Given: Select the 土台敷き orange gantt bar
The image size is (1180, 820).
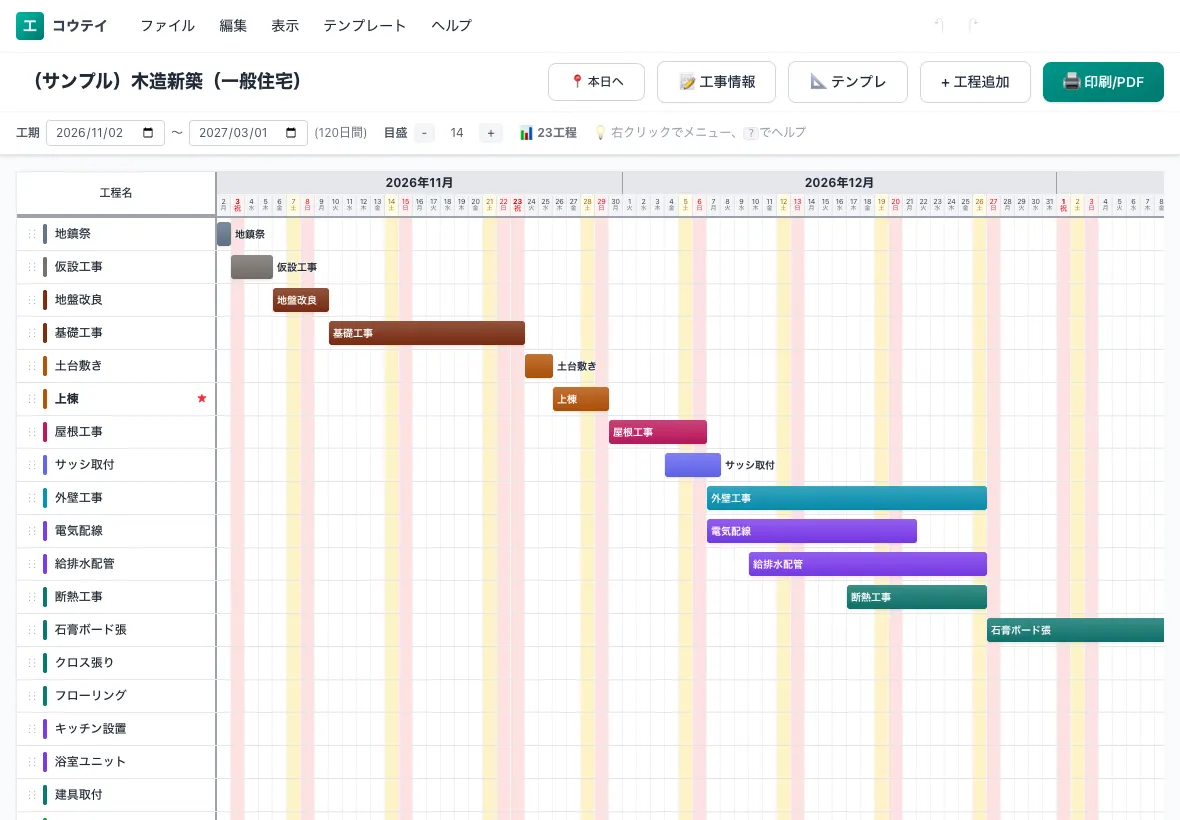Looking at the screenshot, I should click(539, 366).
